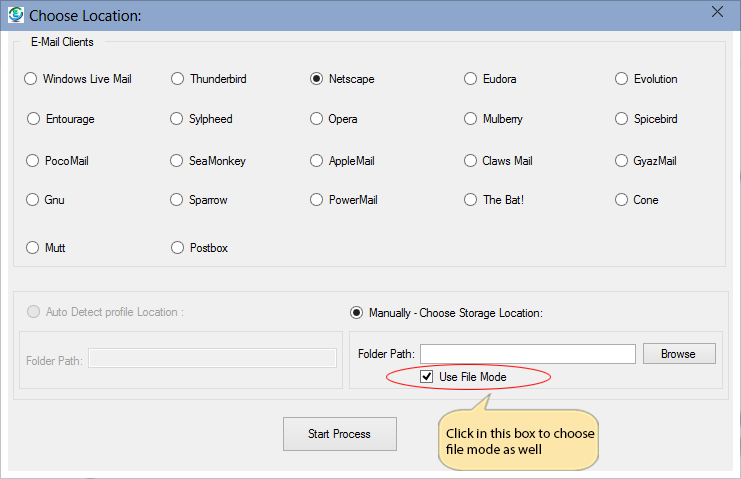Select the AppleMail radio button
Image resolution: width=741 pixels, height=479 pixels.
[x=317, y=161]
